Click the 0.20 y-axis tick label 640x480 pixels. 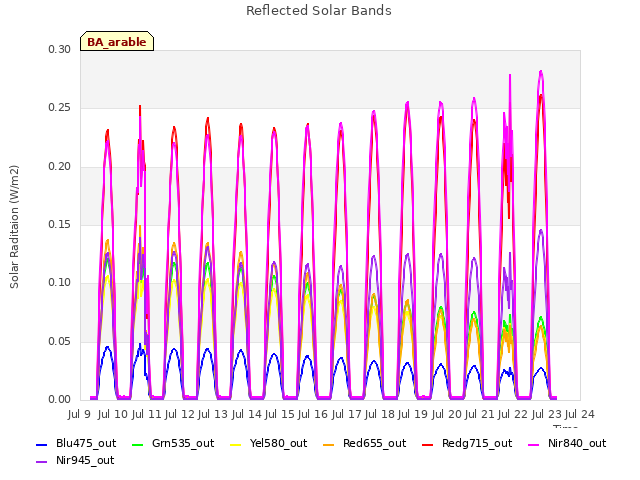coord(59,166)
